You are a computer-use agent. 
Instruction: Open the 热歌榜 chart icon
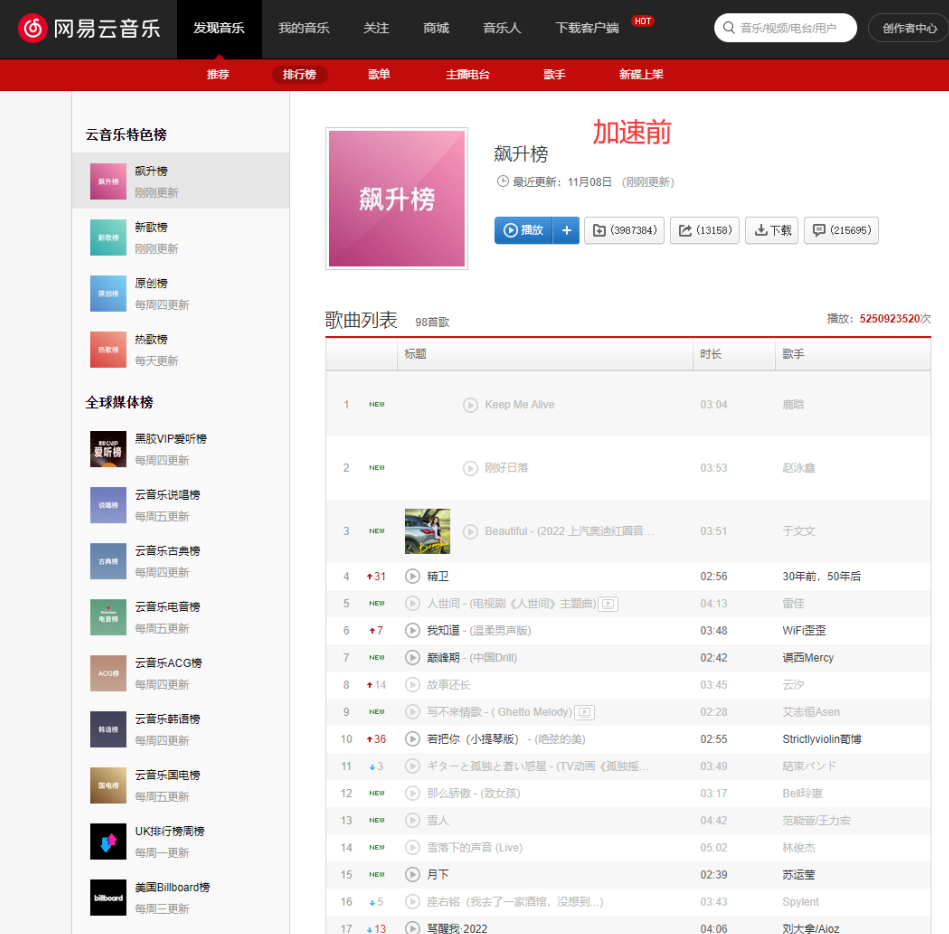(108, 350)
